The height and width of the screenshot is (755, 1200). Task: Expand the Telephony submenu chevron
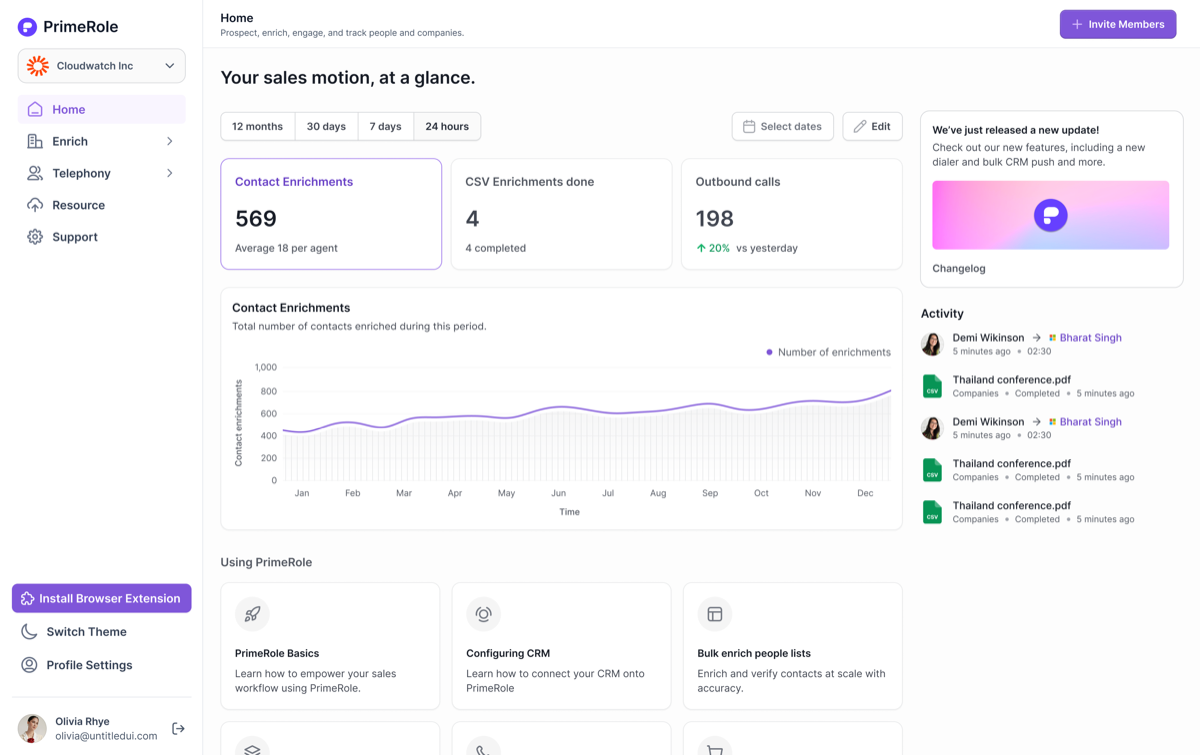170,173
